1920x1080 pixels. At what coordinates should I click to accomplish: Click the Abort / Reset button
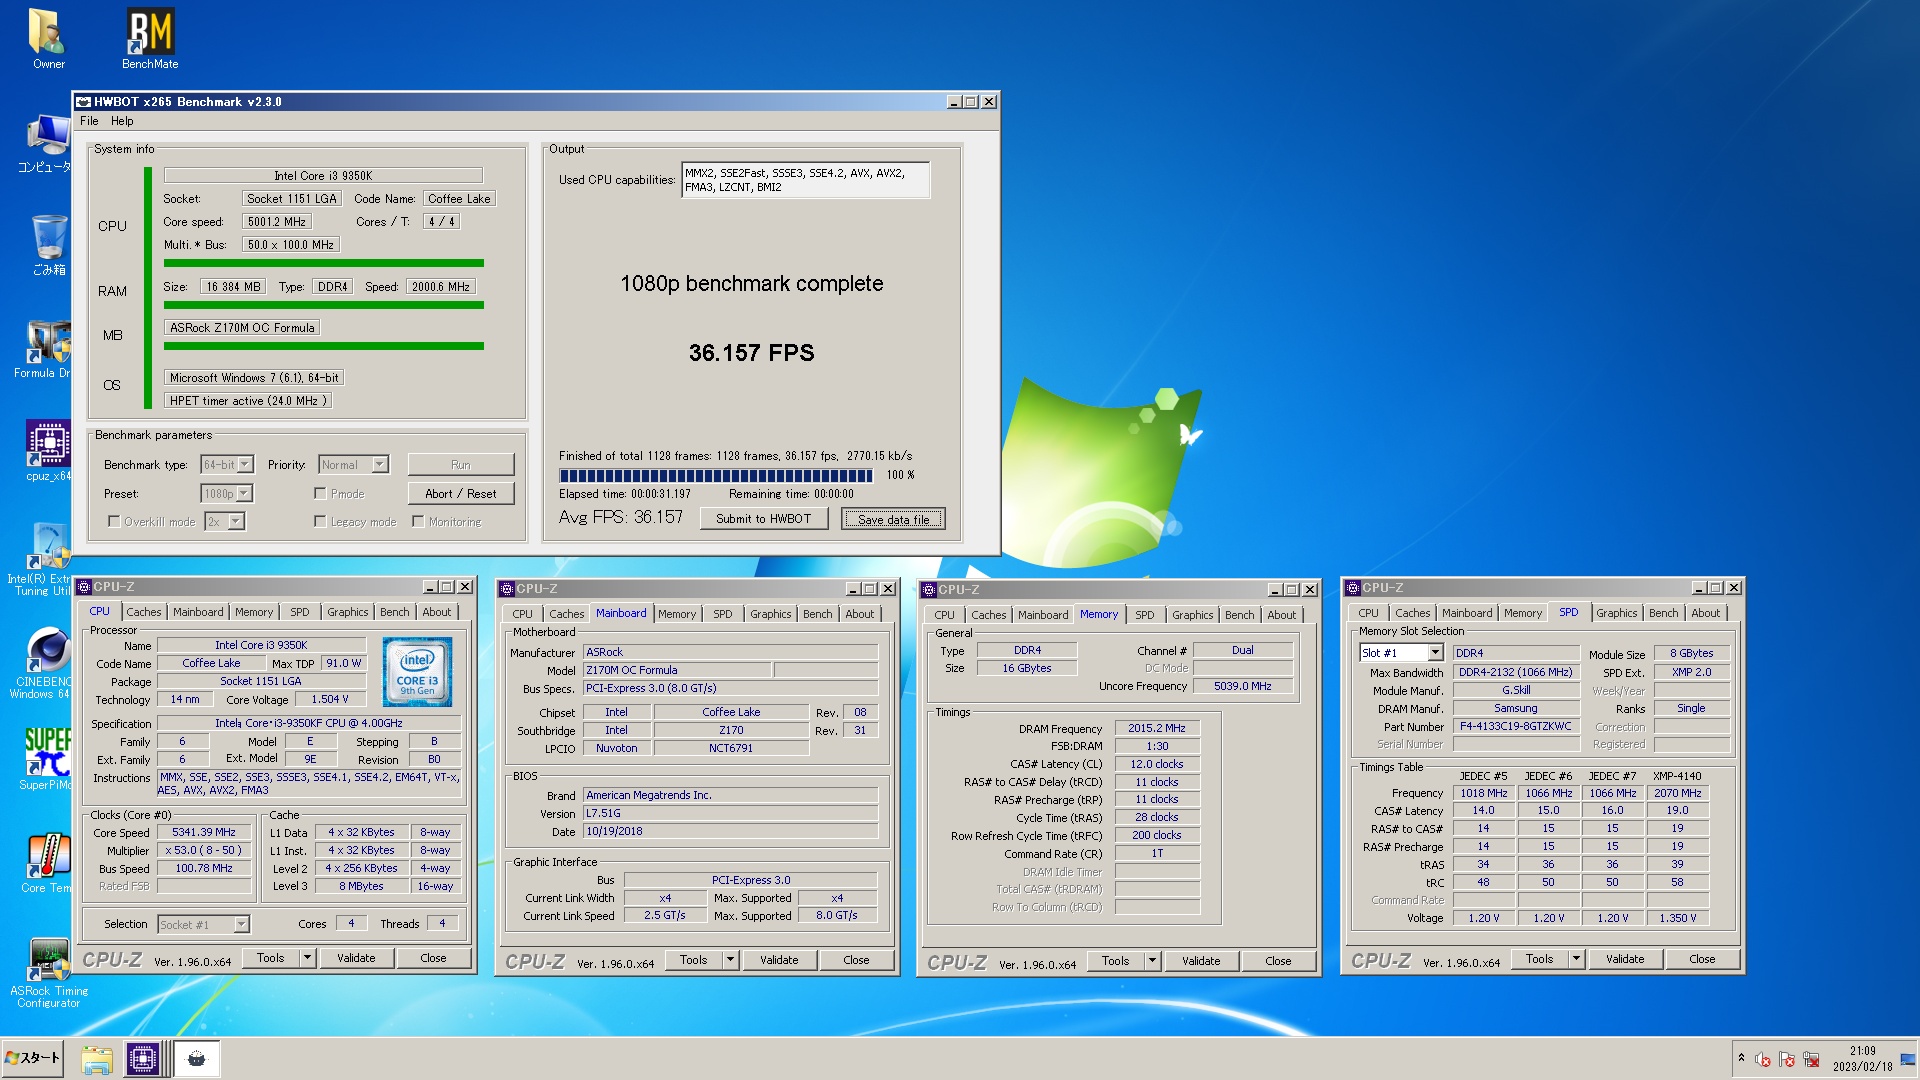pos(460,494)
